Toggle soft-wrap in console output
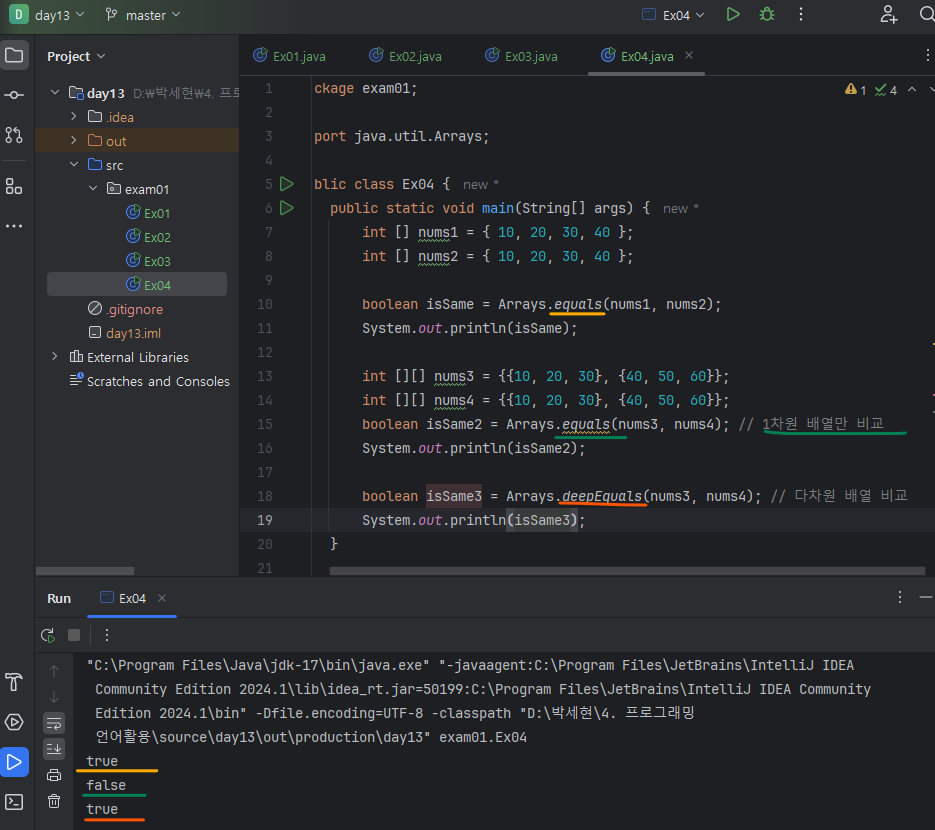Screen dimensions: 935x830 point(54,722)
